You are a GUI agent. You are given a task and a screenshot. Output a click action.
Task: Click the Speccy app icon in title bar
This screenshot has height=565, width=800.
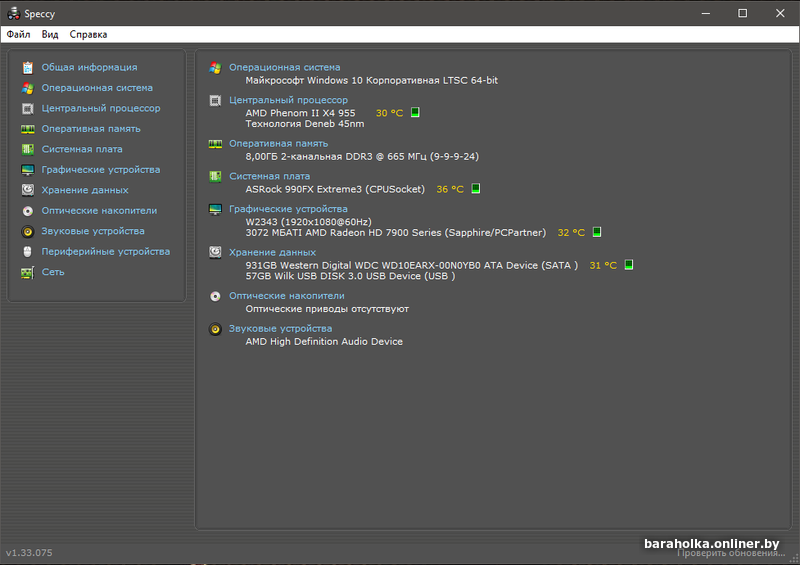pyautogui.click(x=13, y=13)
